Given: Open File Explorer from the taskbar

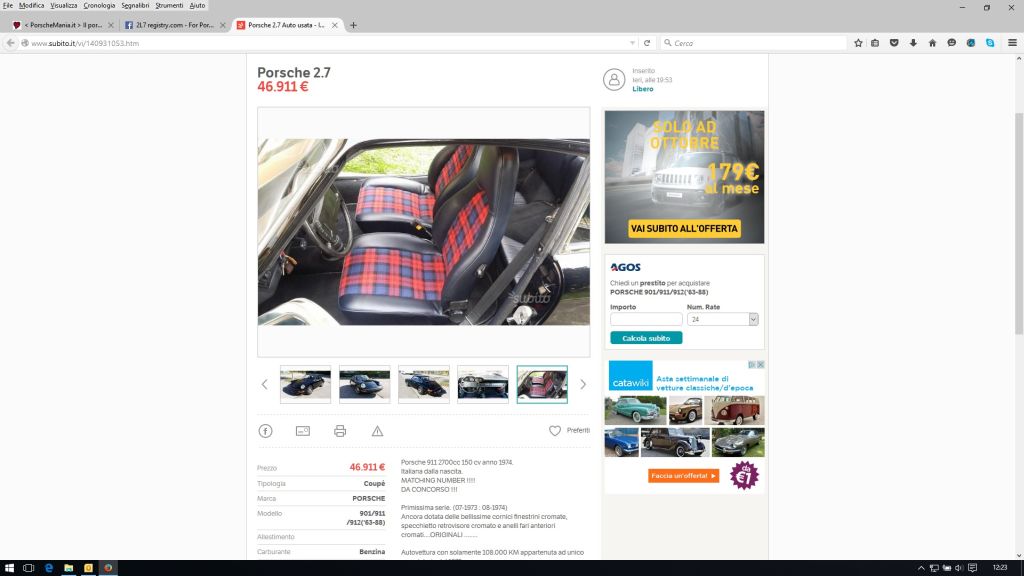Looking at the screenshot, I should click(x=68, y=568).
